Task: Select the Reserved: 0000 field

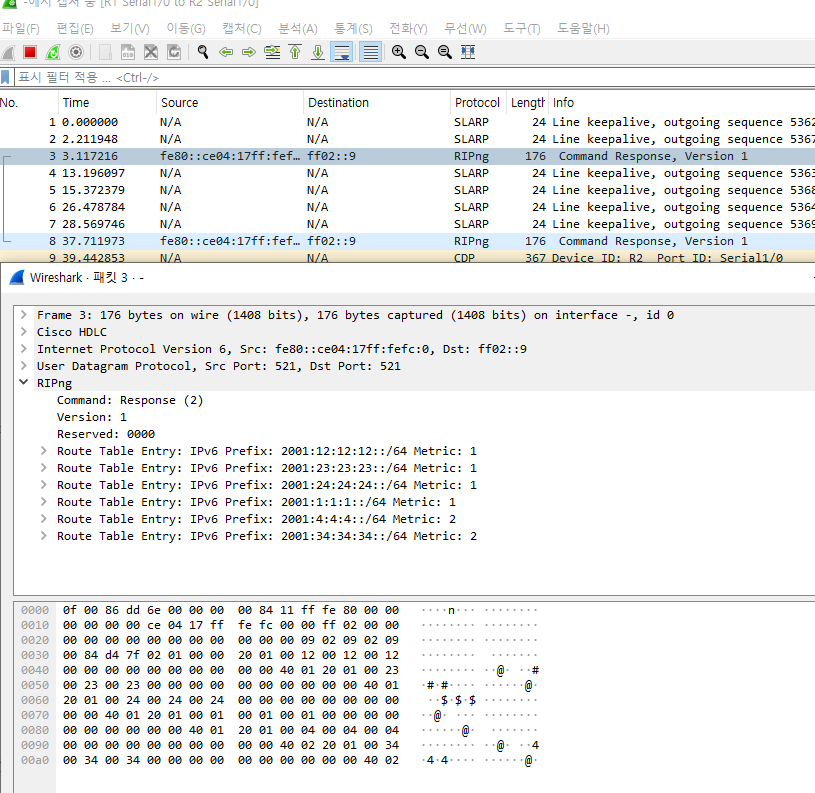Action: coord(106,434)
